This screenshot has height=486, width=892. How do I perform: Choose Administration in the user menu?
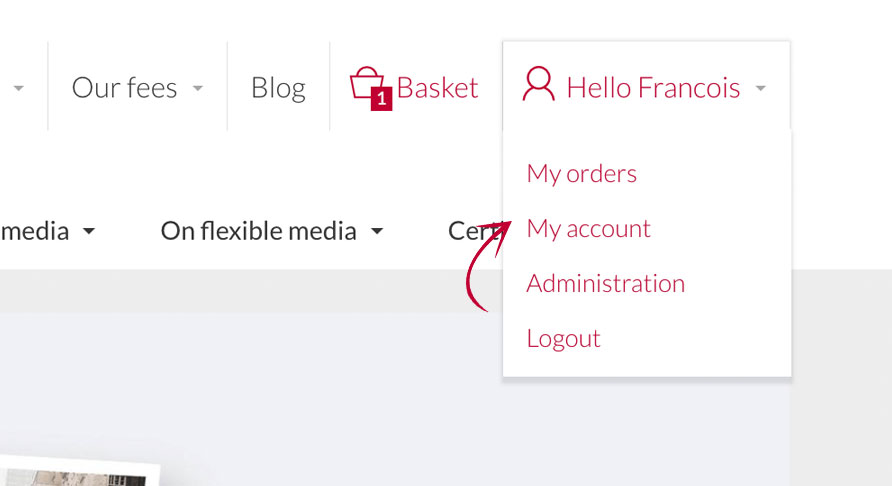[x=605, y=284]
